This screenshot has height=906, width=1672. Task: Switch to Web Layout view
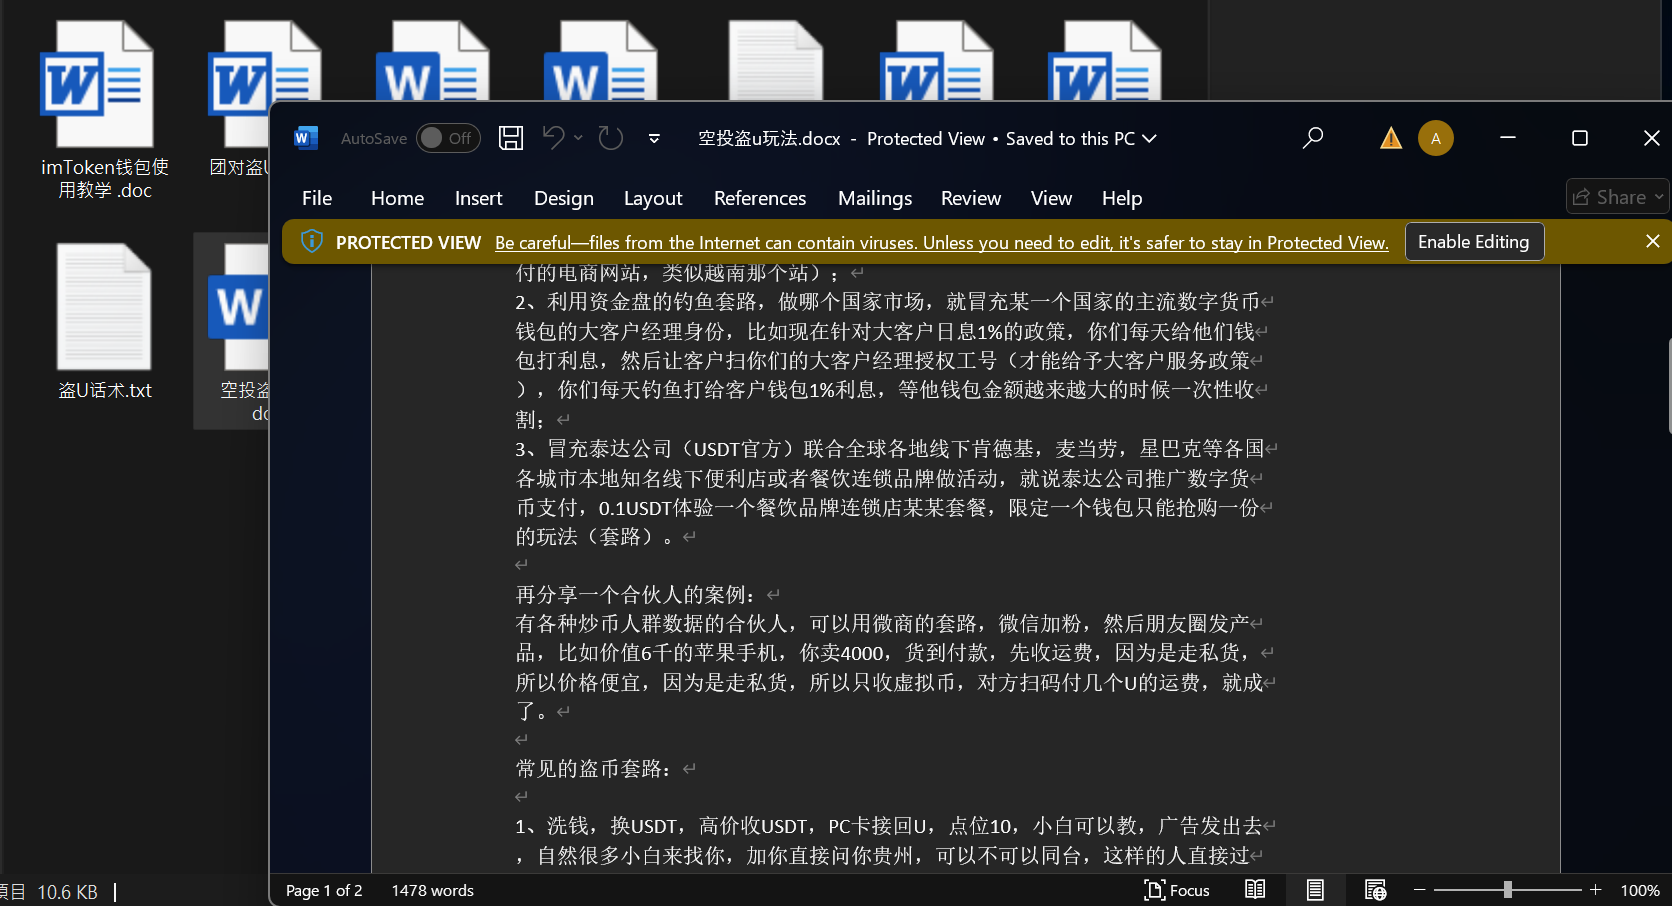pyautogui.click(x=1375, y=890)
